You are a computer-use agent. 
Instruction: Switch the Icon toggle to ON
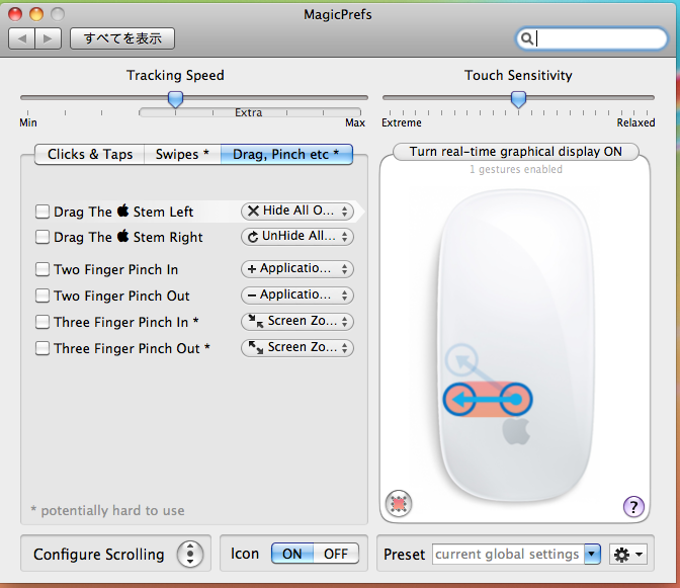click(292, 554)
